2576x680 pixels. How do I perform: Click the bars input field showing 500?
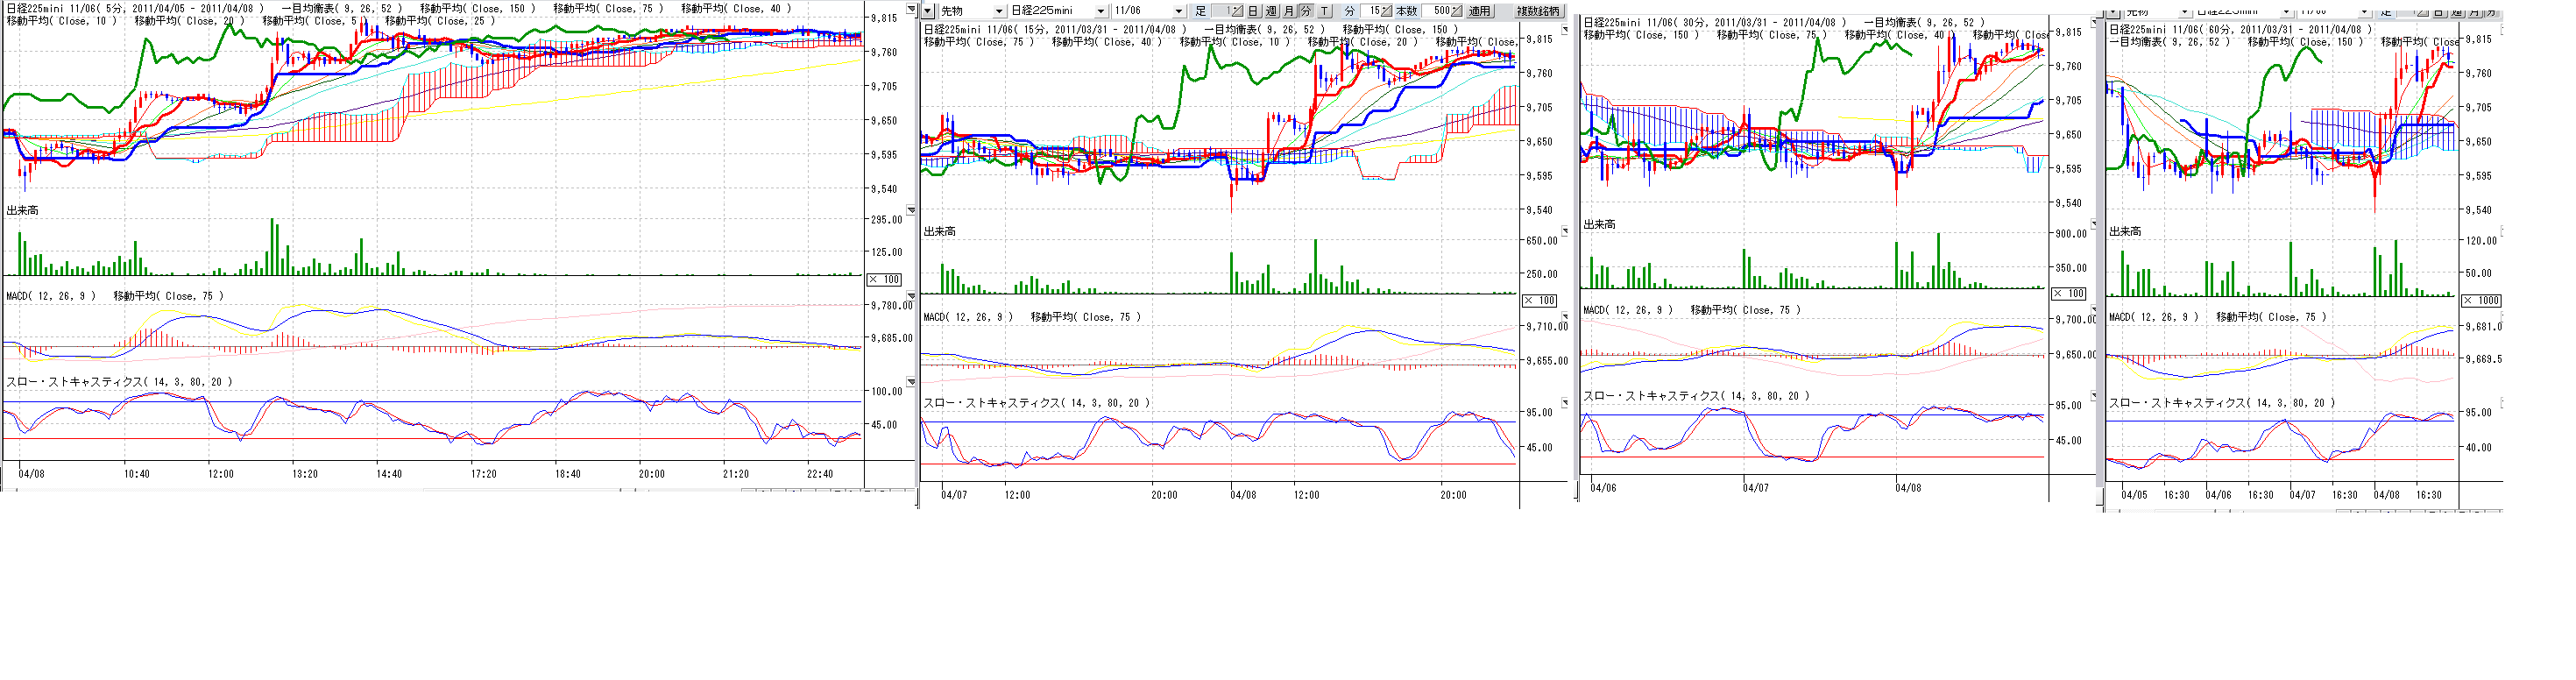pyautogui.click(x=1436, y=11)
